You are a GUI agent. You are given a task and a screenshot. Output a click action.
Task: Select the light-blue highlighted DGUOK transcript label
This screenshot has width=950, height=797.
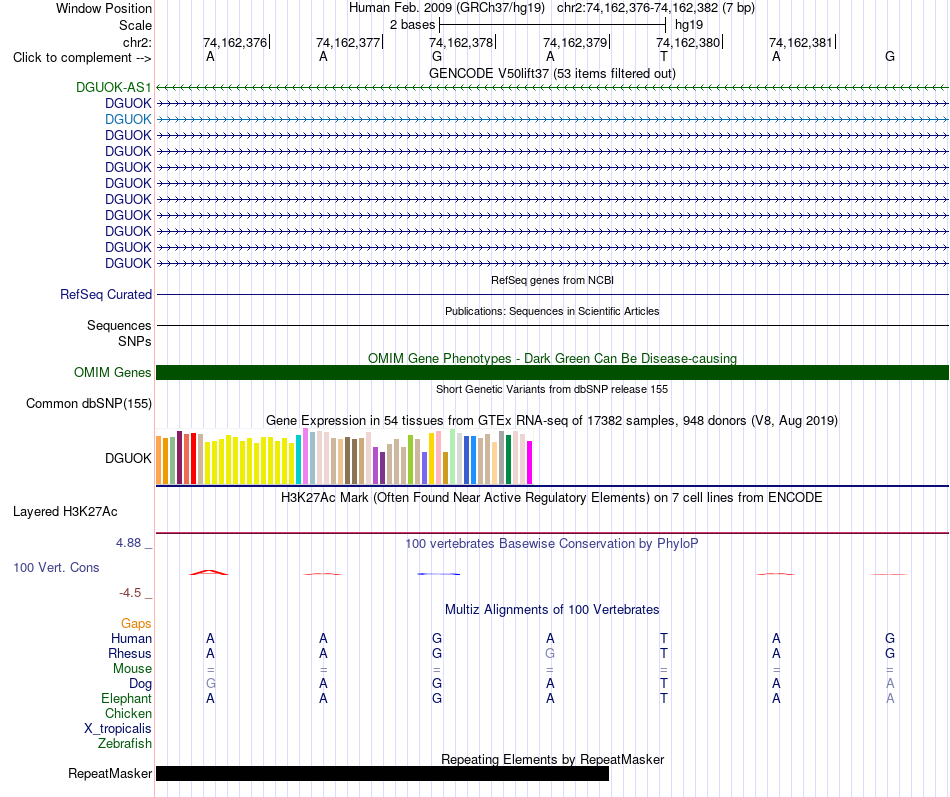tap(128, 119)
